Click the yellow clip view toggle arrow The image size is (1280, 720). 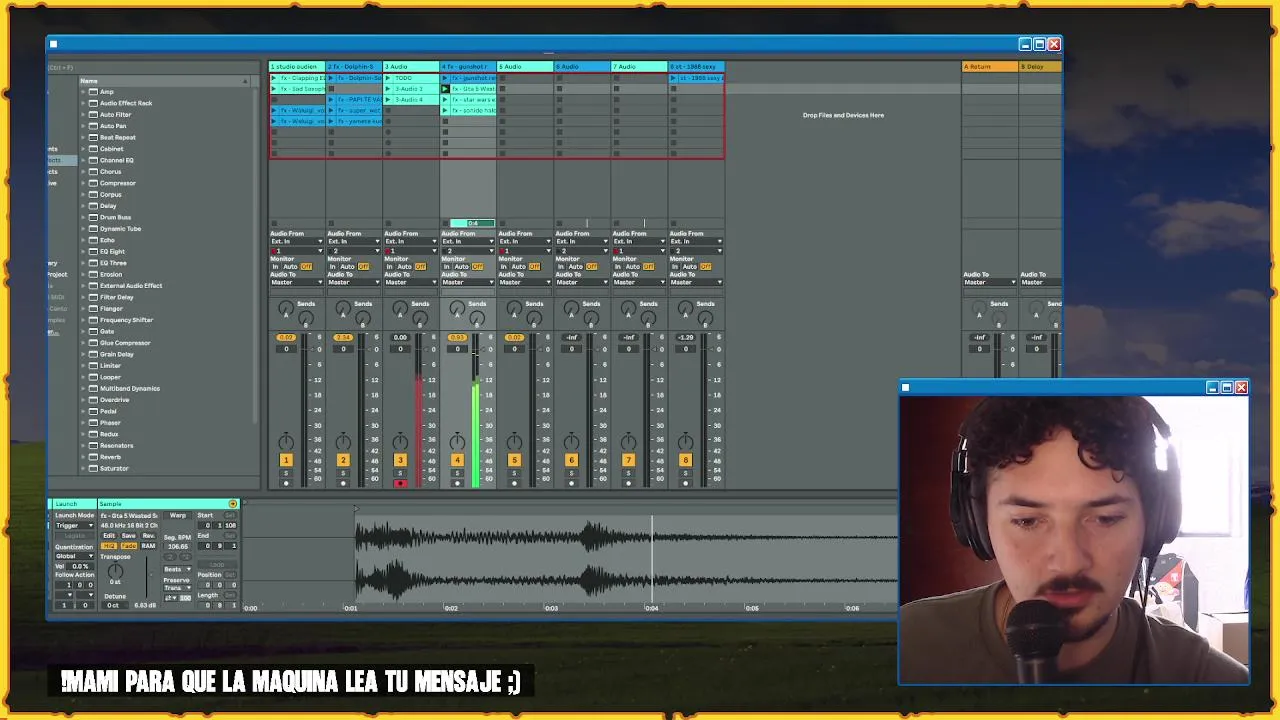tap(233, 504)
